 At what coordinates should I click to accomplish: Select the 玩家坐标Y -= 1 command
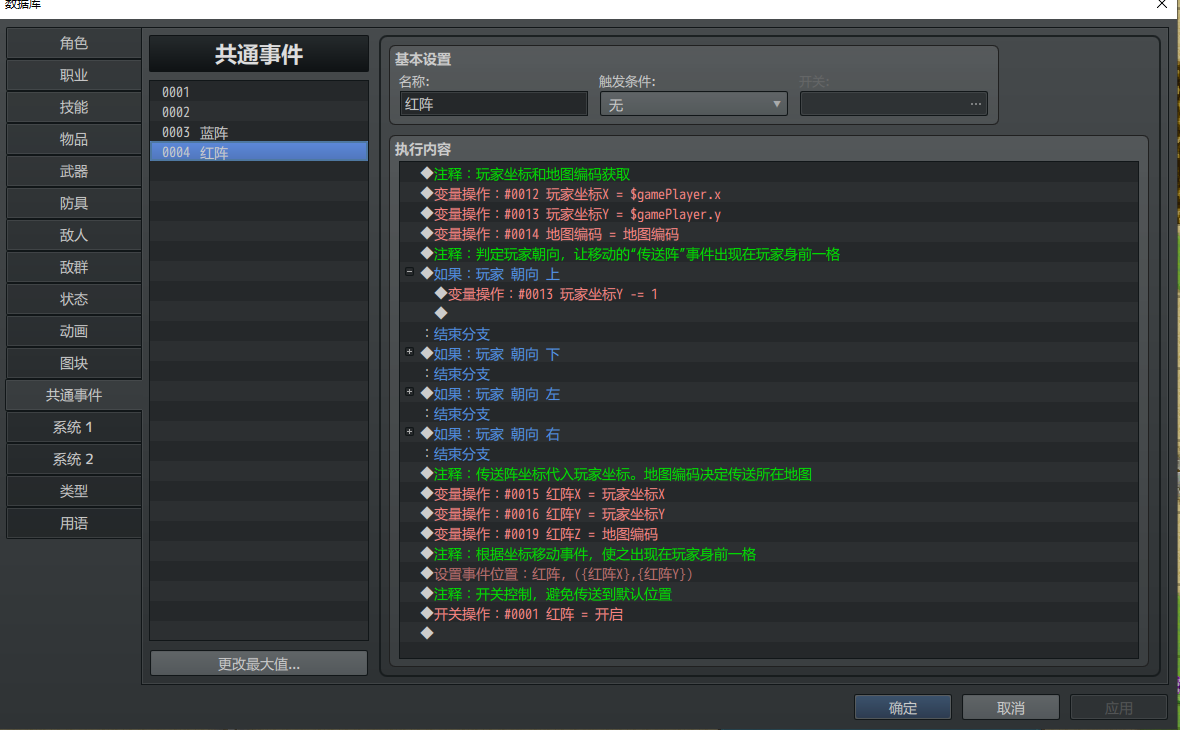769,294
